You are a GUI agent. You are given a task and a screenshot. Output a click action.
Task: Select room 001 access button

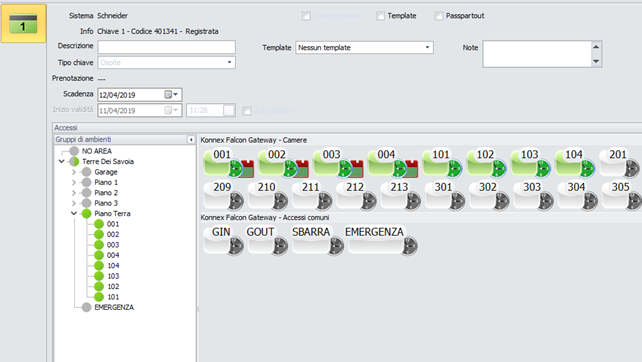click(x=228, y=163)
